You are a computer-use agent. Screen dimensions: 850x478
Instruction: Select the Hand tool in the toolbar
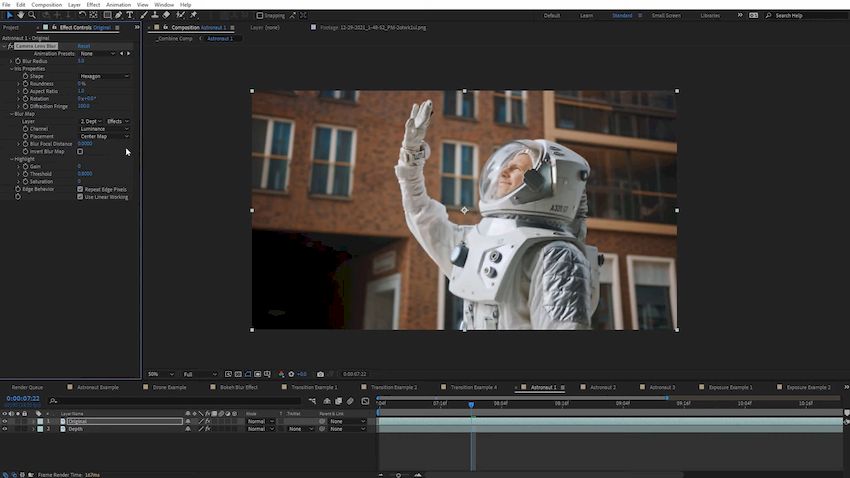(x=19, y=15)
